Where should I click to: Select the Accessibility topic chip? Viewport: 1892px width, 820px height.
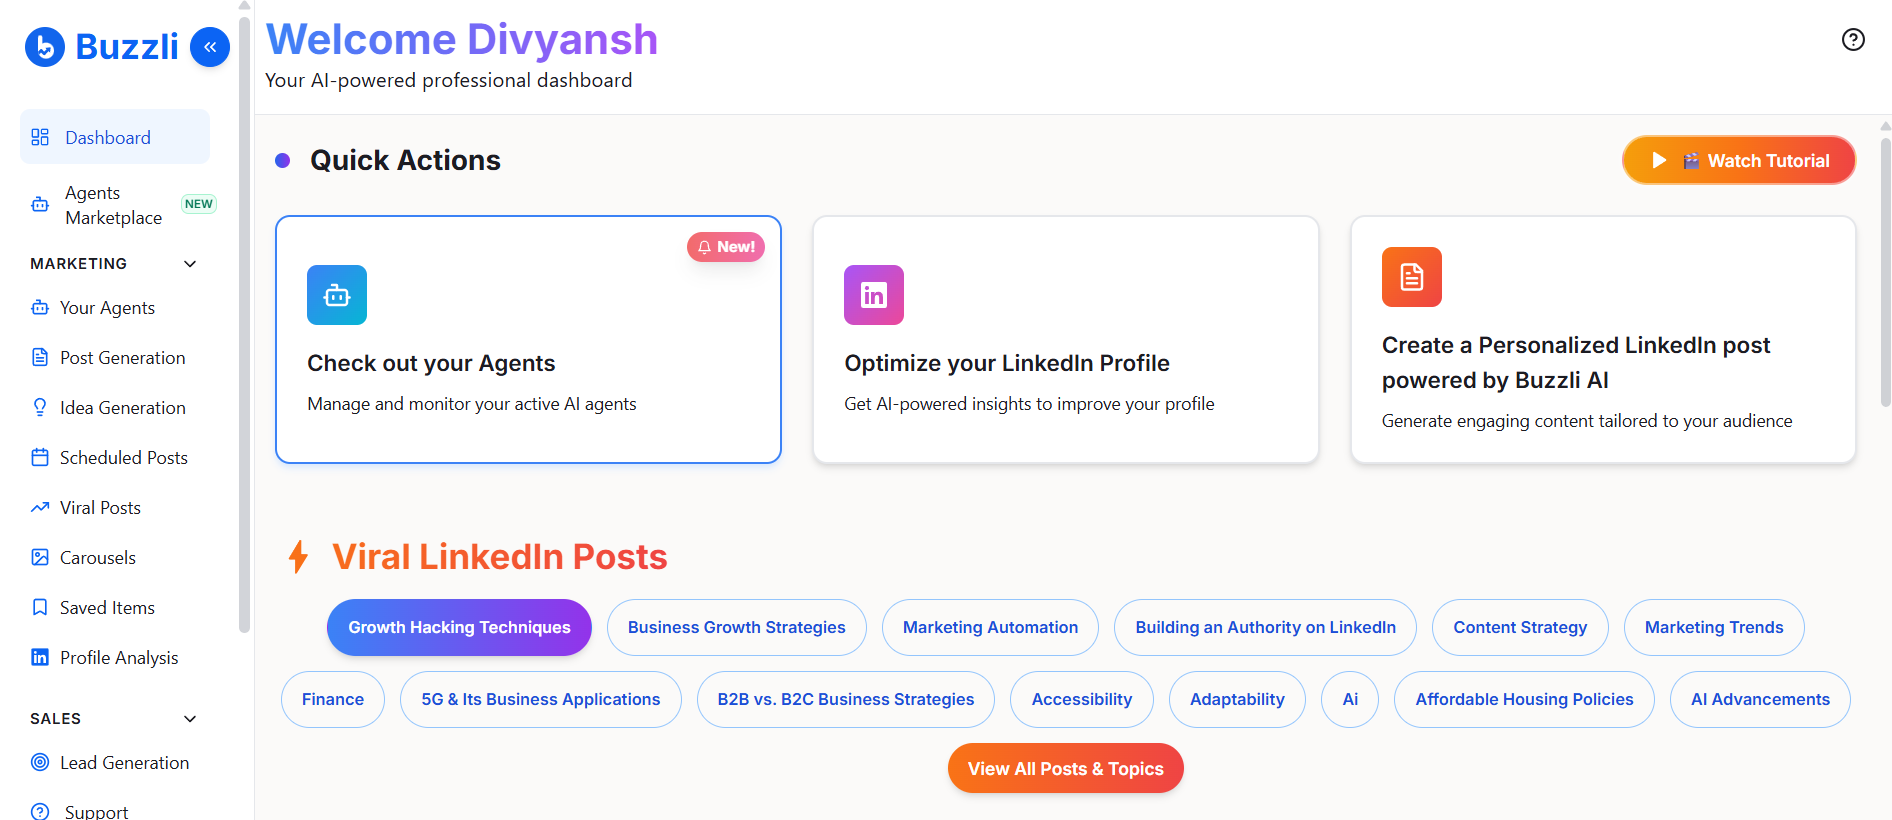coord(1082,699)
